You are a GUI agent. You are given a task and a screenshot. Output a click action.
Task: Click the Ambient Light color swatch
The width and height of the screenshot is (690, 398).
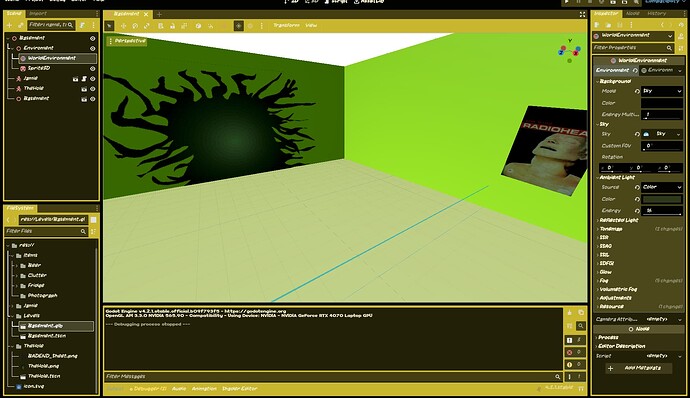(x=661, y=199)
